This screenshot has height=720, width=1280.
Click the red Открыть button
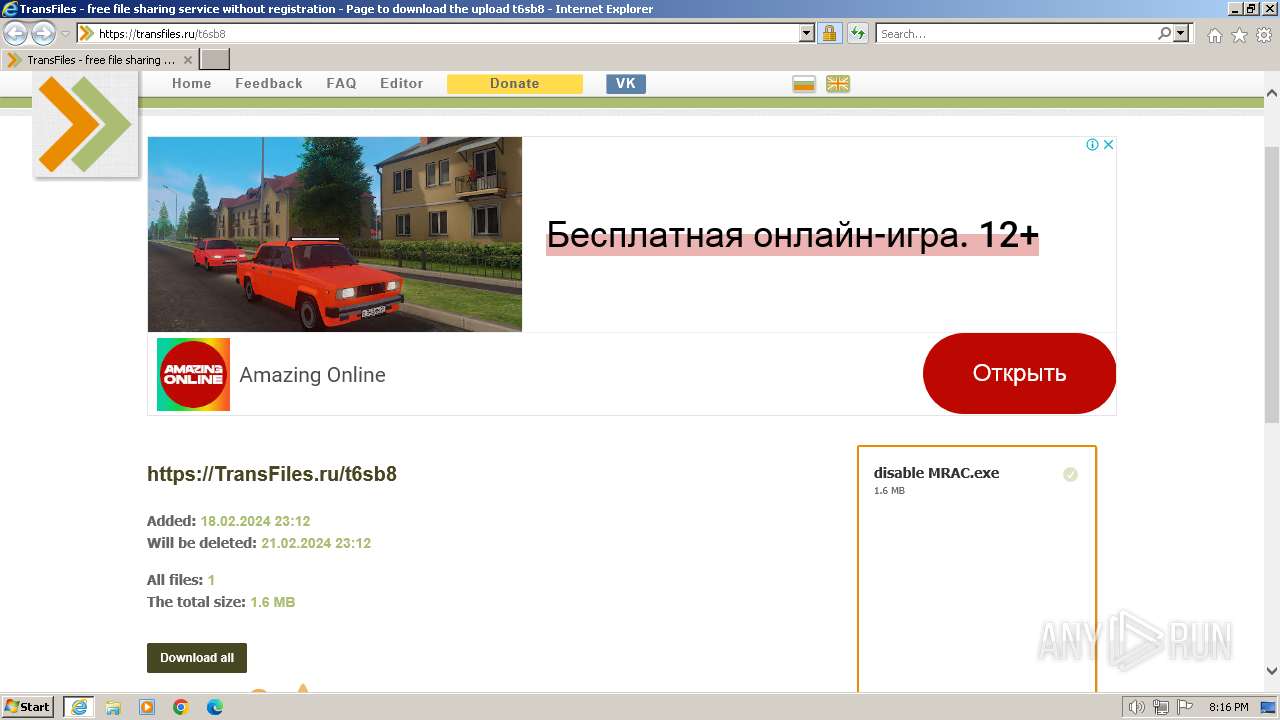click(x=1019, y=373)
